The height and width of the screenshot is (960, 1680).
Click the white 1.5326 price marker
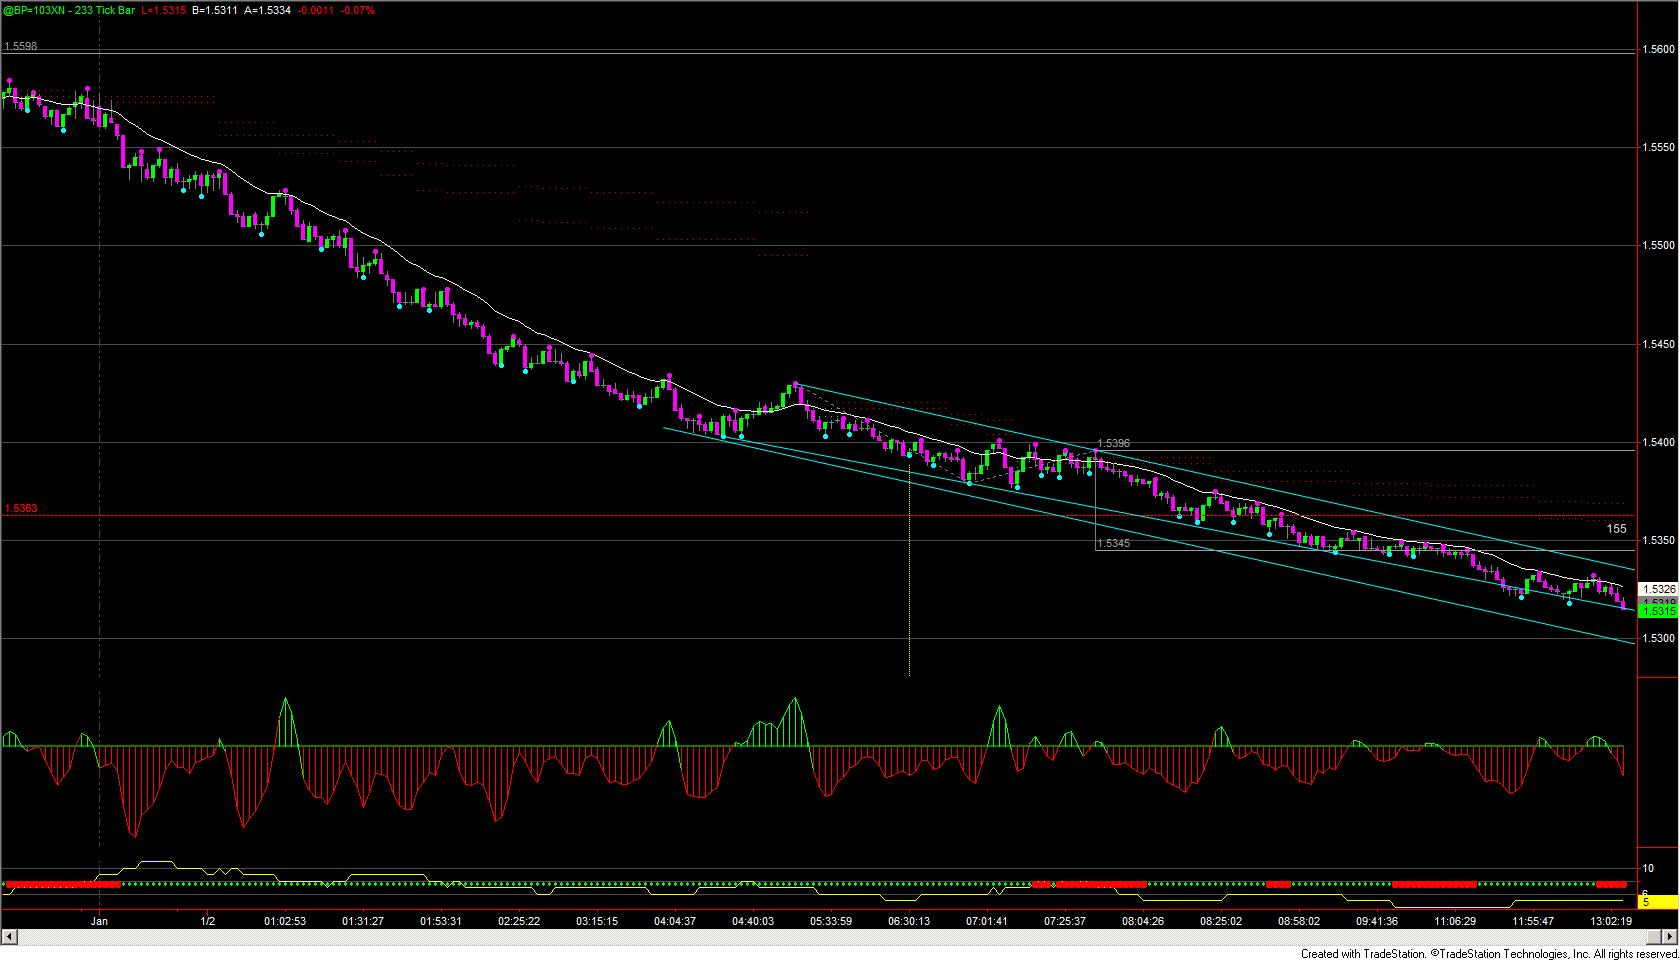[1659, 590]
